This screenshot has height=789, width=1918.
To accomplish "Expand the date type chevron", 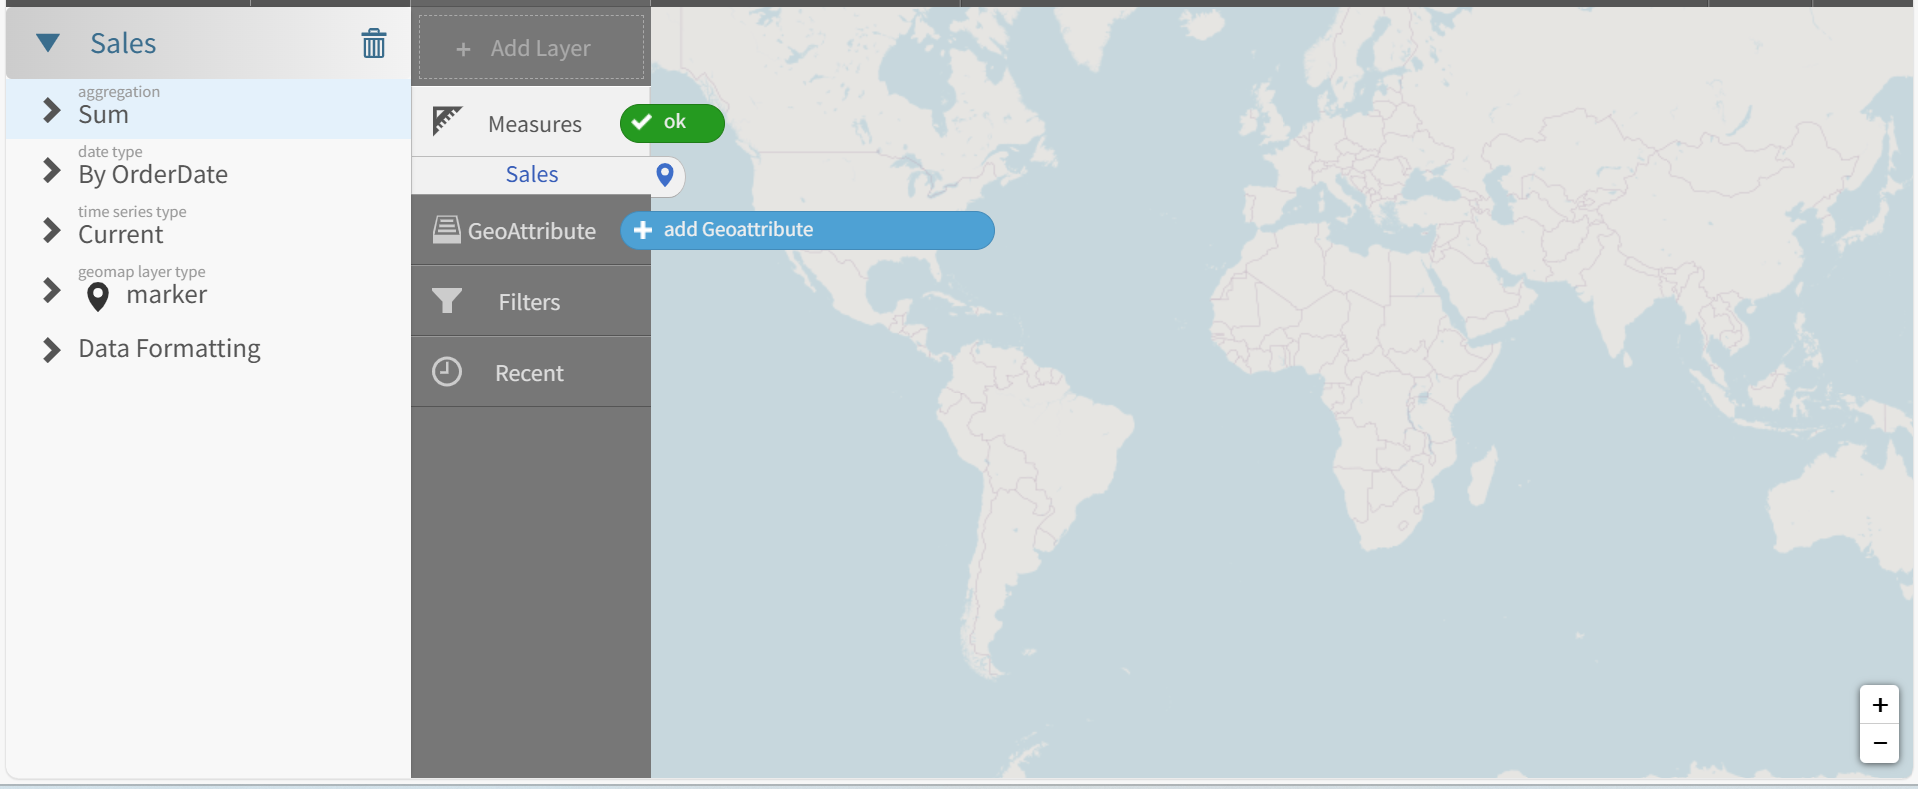I will pos(52,170).
